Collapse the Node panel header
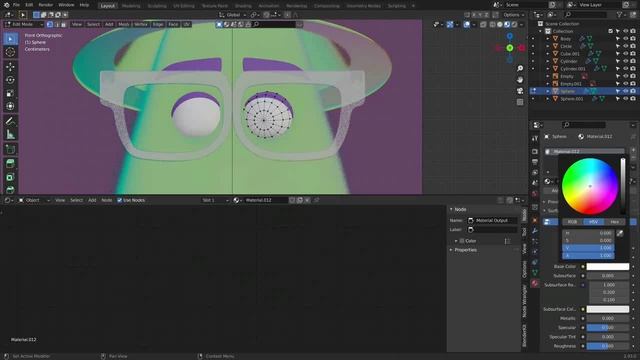Viewport: 640px width, 360px height. [x=460, y=209]
